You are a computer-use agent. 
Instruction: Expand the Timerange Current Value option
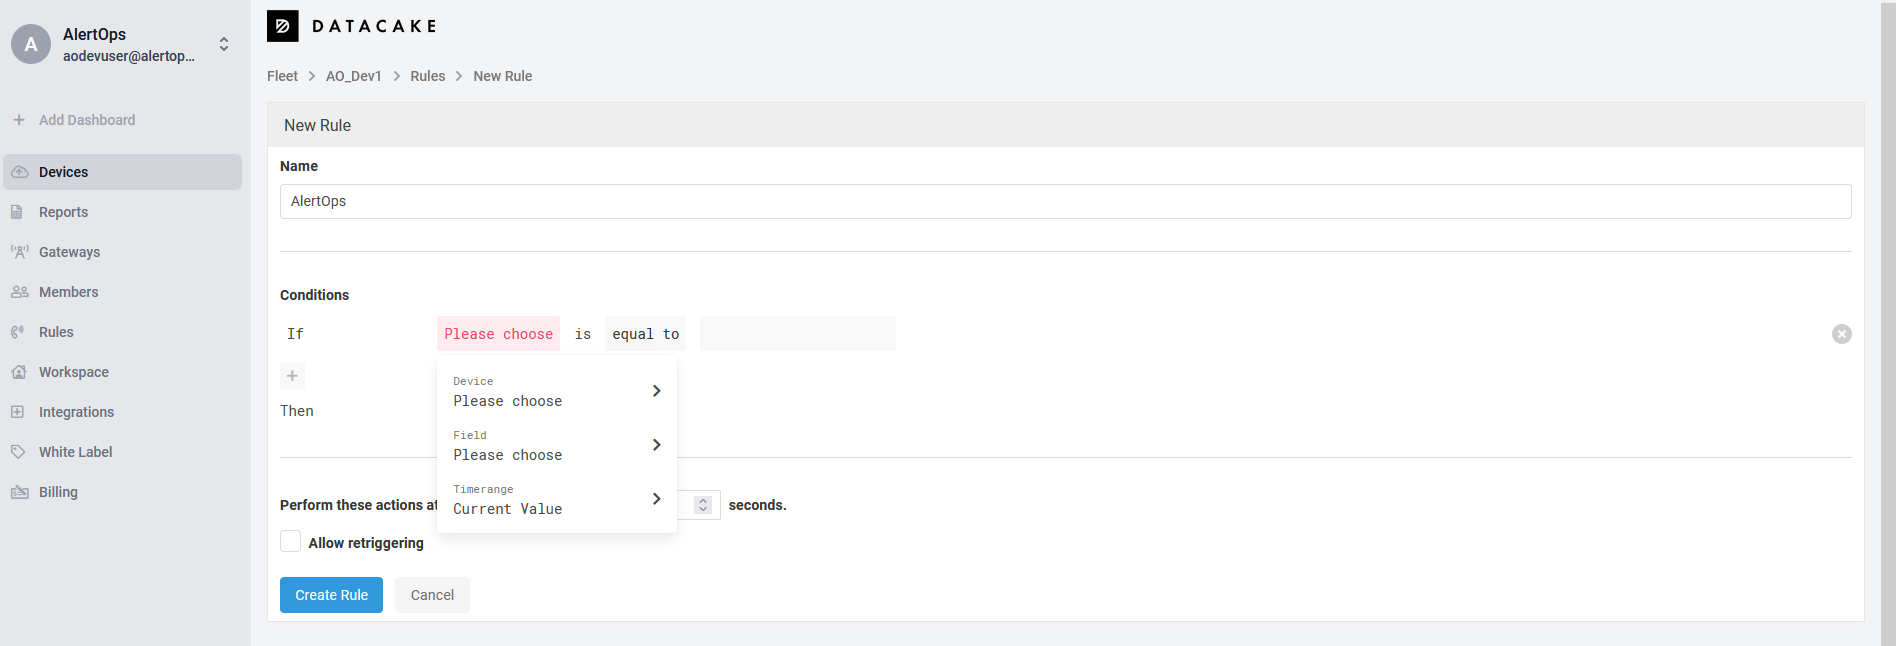click(x=656, y=499)
